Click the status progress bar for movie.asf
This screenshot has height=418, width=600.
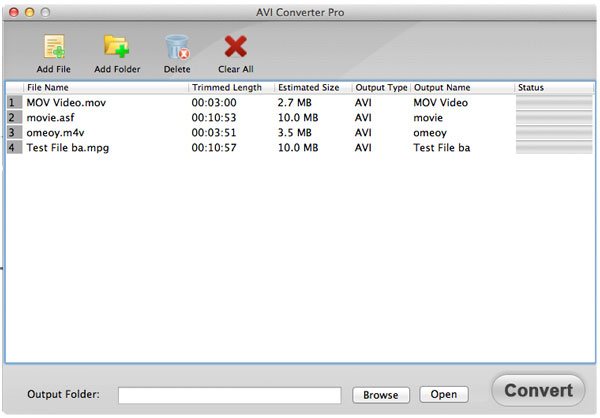click(x=554, y=118)
